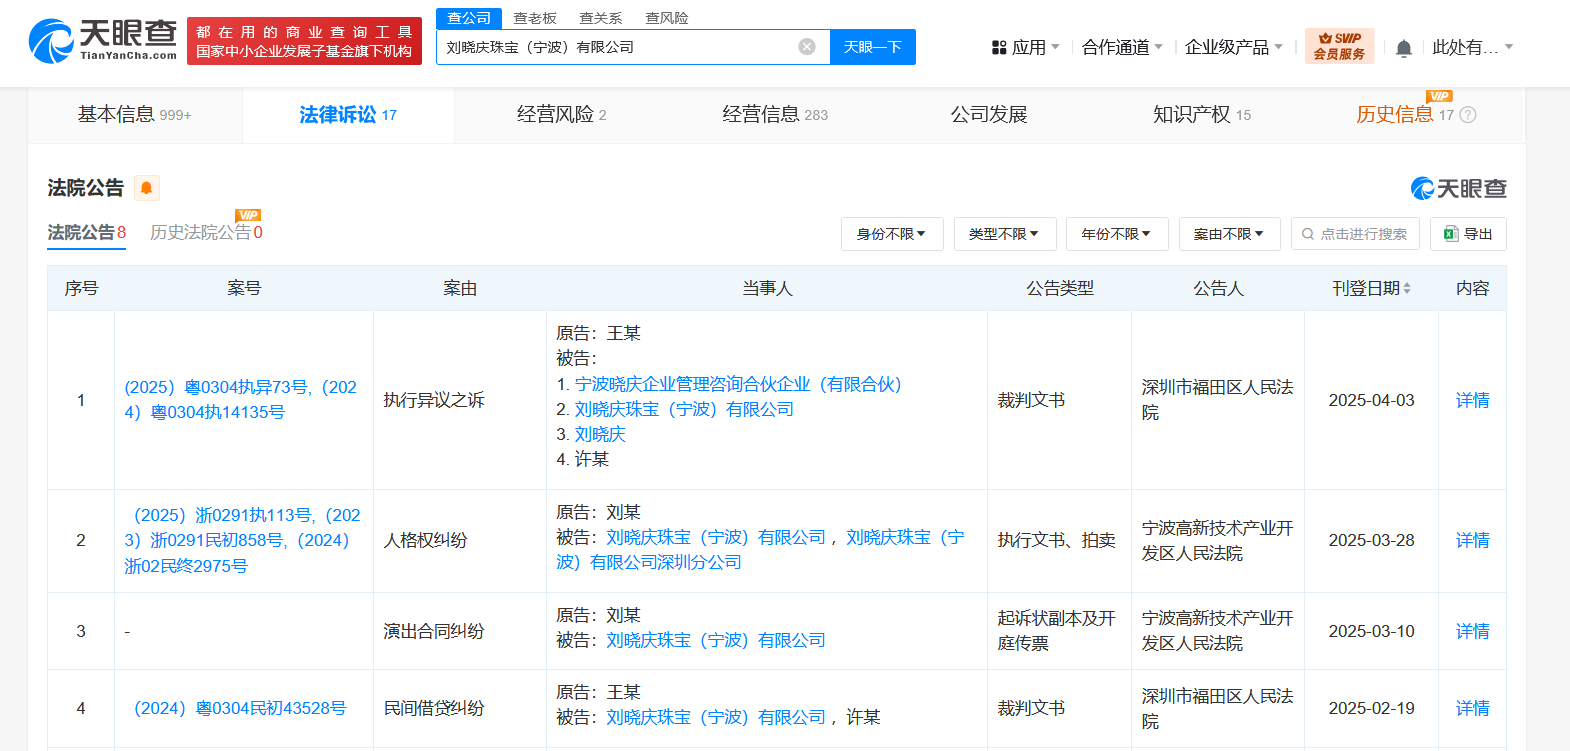
Task: Switch to the 经营风险 tab
Action: coord(561,115)
